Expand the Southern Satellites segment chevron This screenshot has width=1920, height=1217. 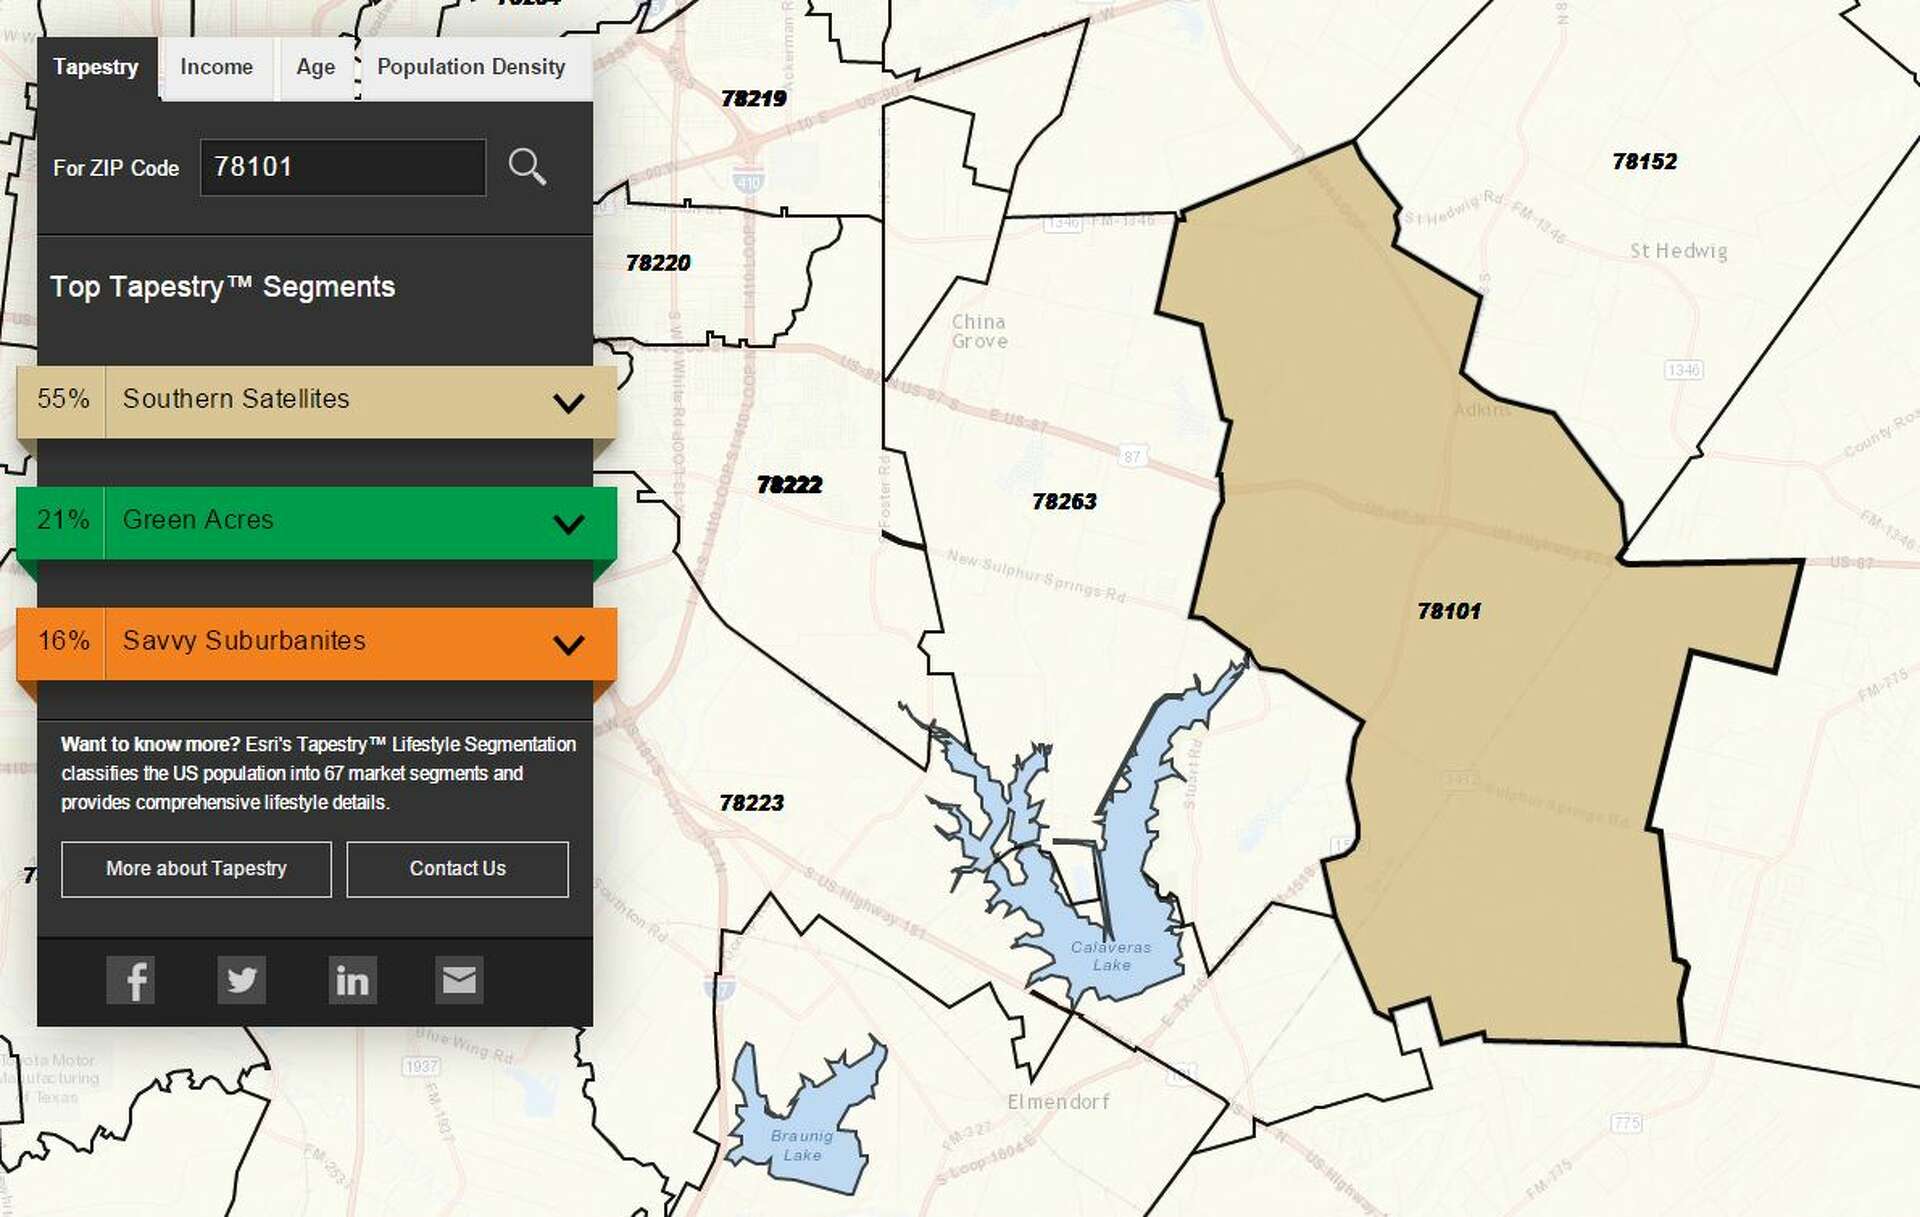(569, 403)
